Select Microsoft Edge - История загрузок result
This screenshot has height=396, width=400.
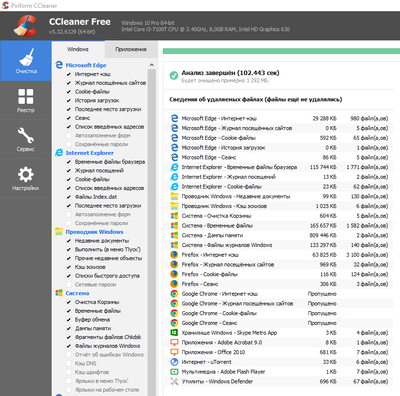pos(279,148)
